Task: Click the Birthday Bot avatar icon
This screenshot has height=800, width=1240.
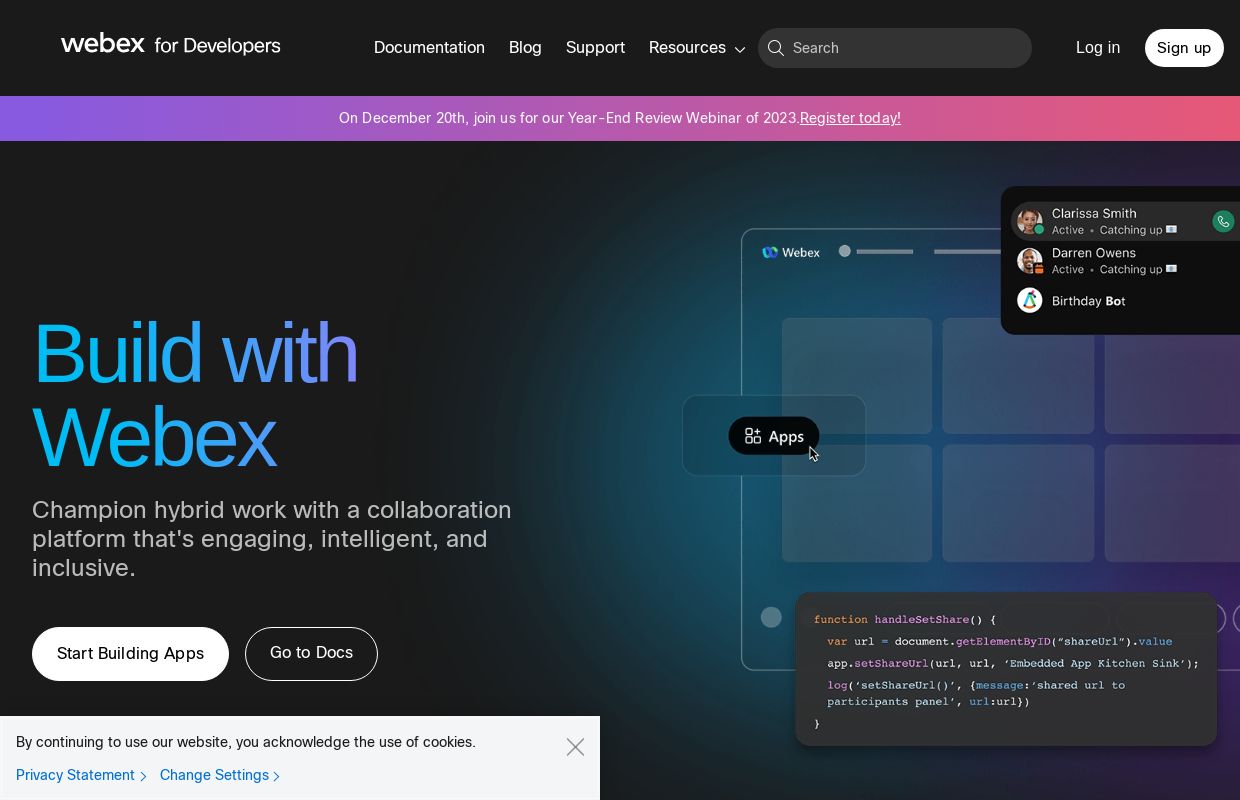Action: click(x=1029, y=300)
